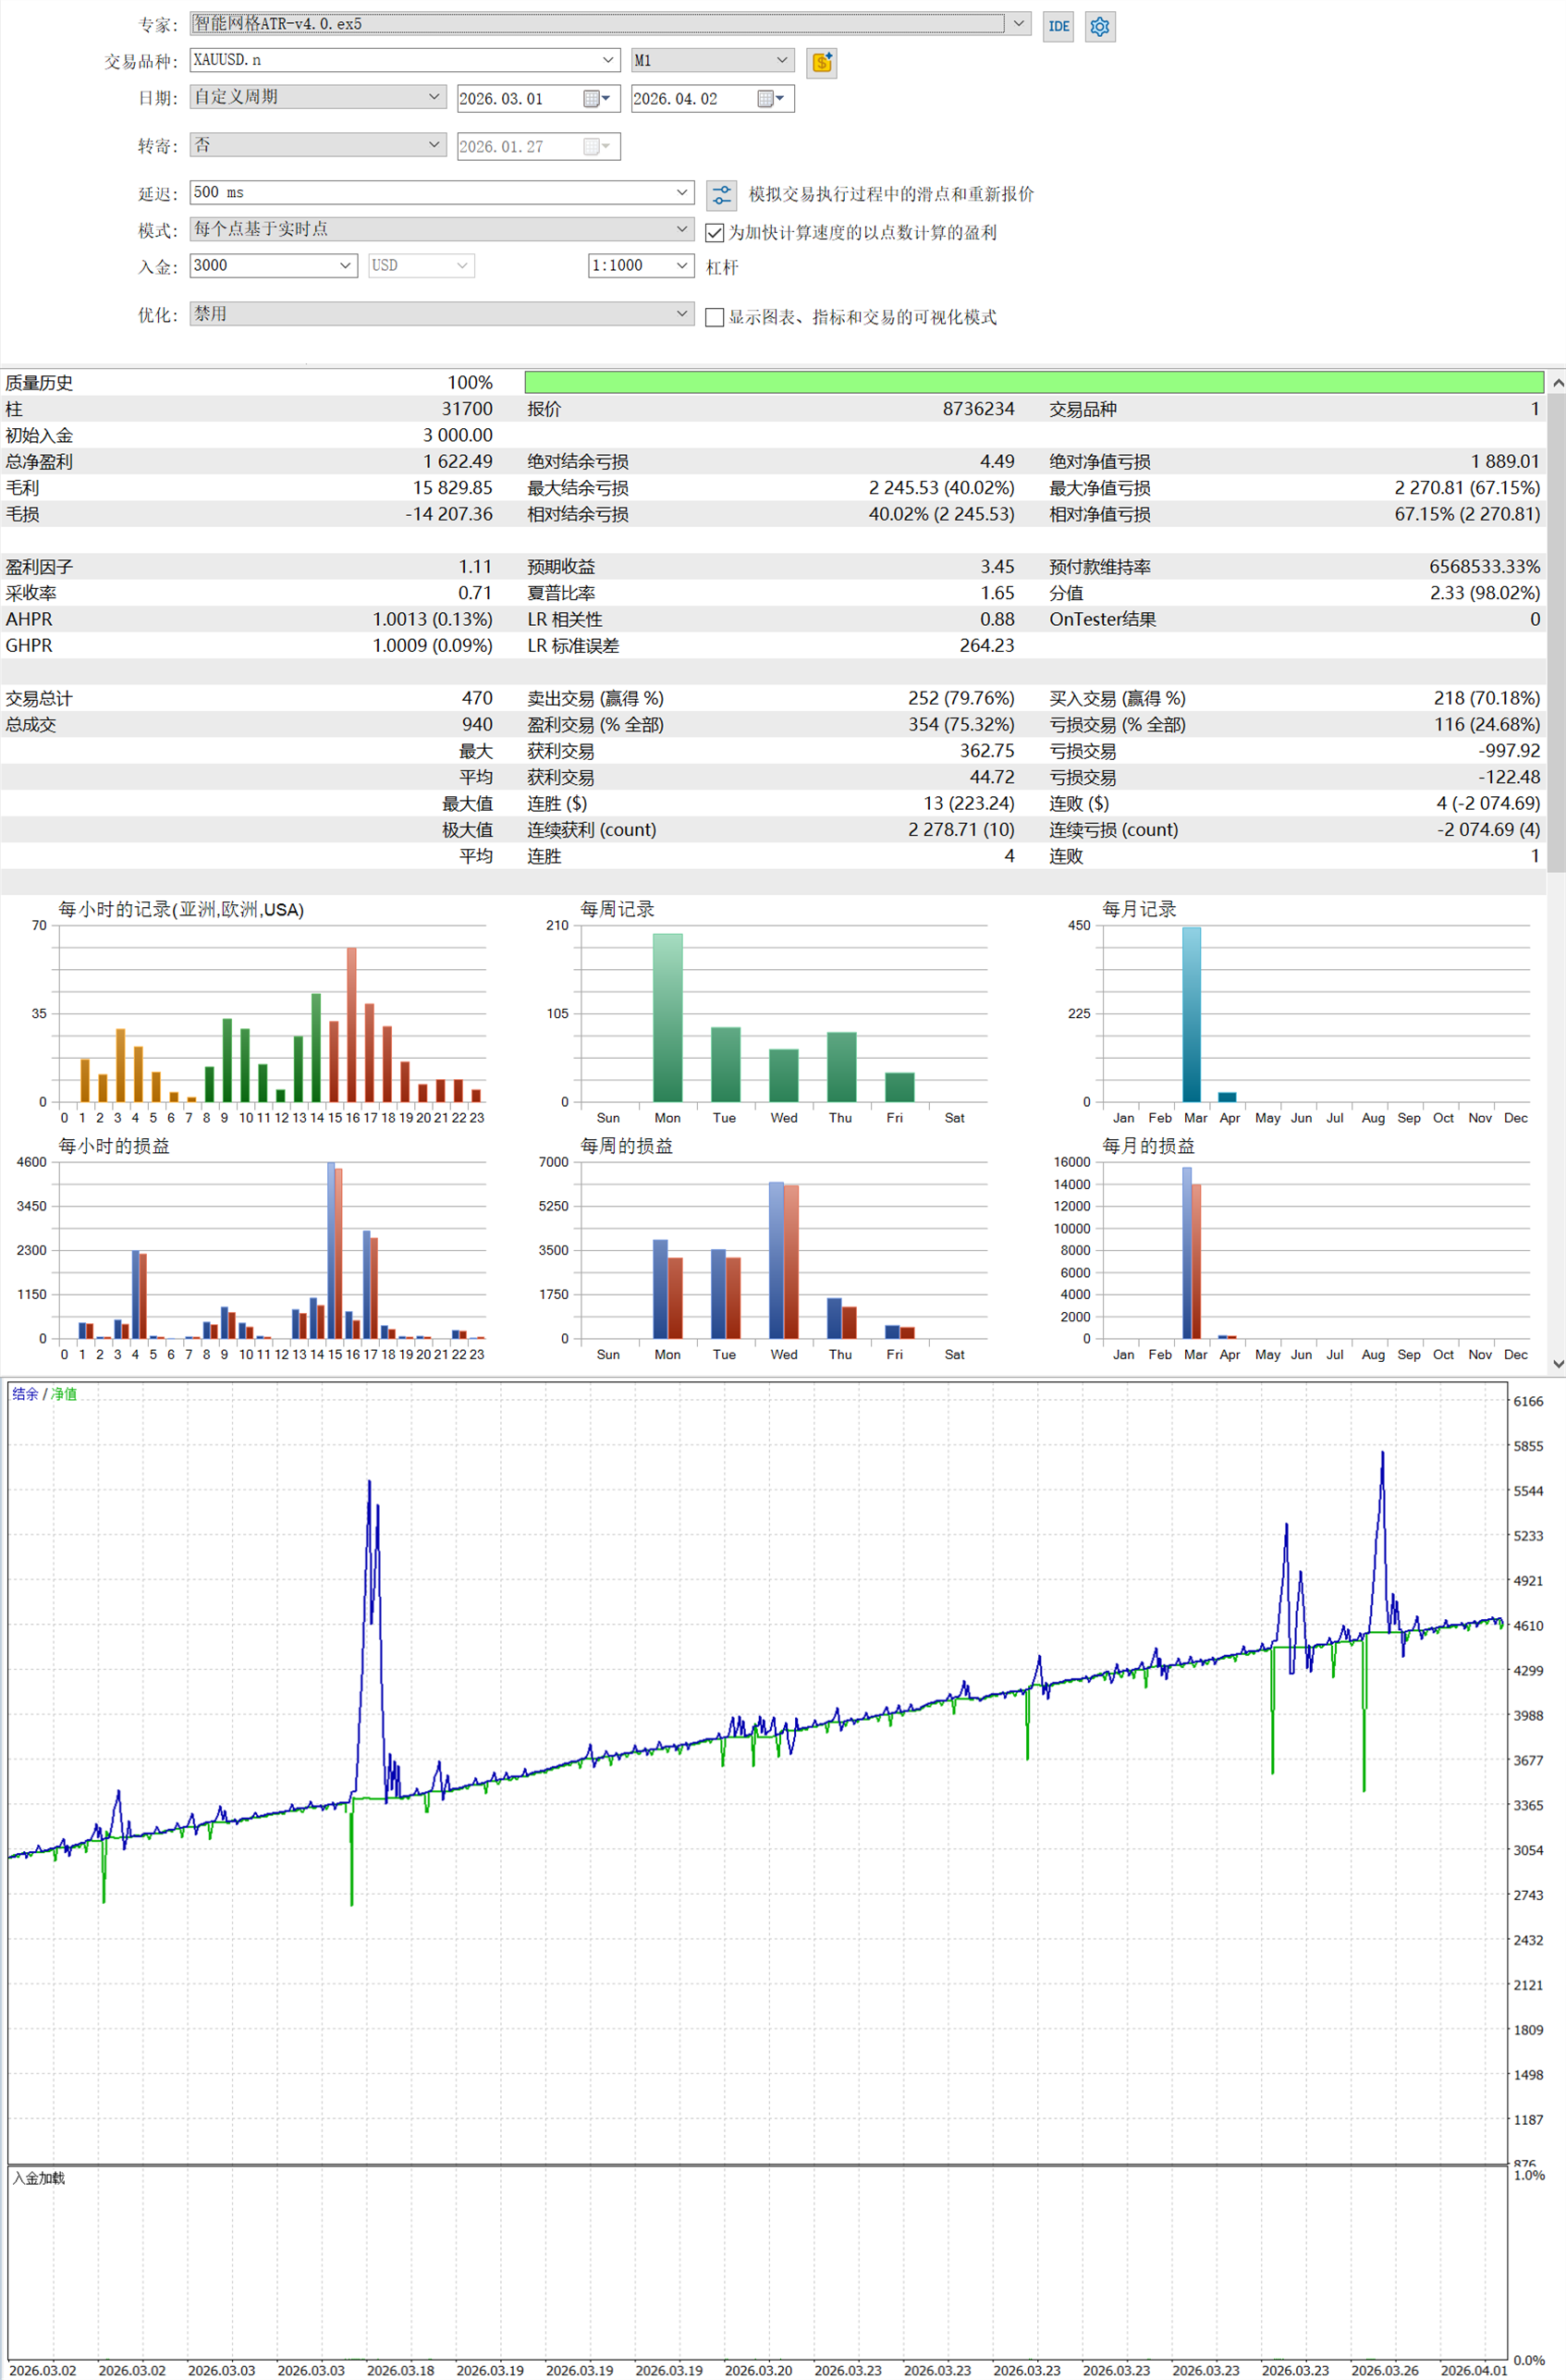Click the 净值 legend label on balance chart
Screen dimensions: 1566x2380
64,1394
